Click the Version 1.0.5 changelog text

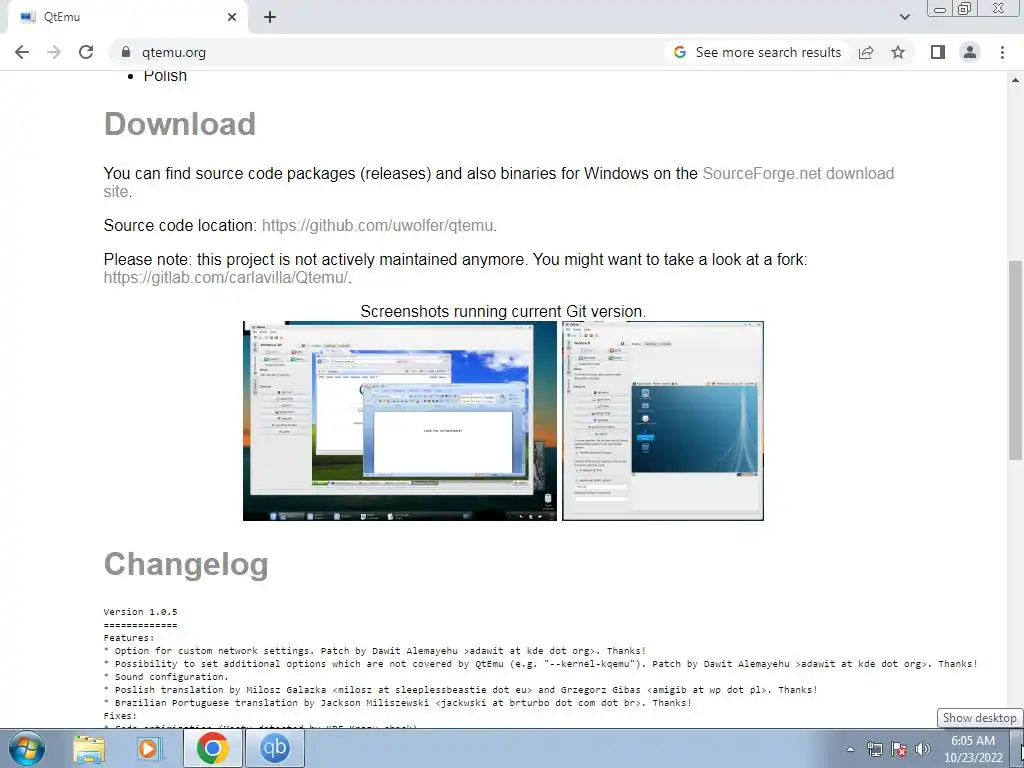(140, 612)
